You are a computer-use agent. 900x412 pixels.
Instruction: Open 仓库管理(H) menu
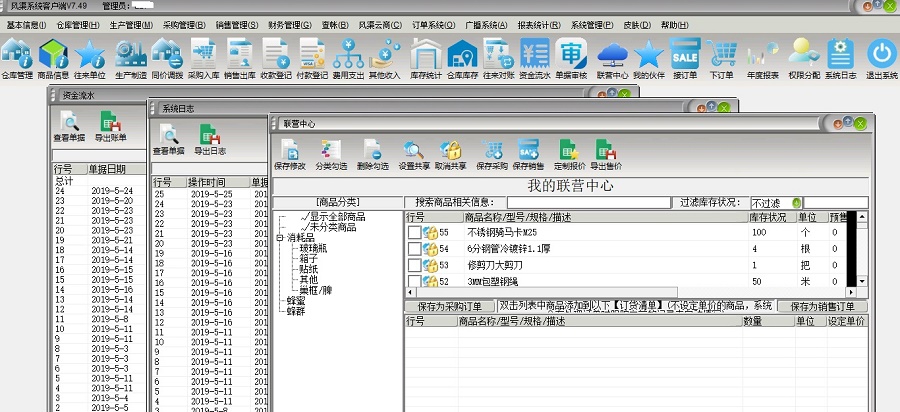coord(78,25)
